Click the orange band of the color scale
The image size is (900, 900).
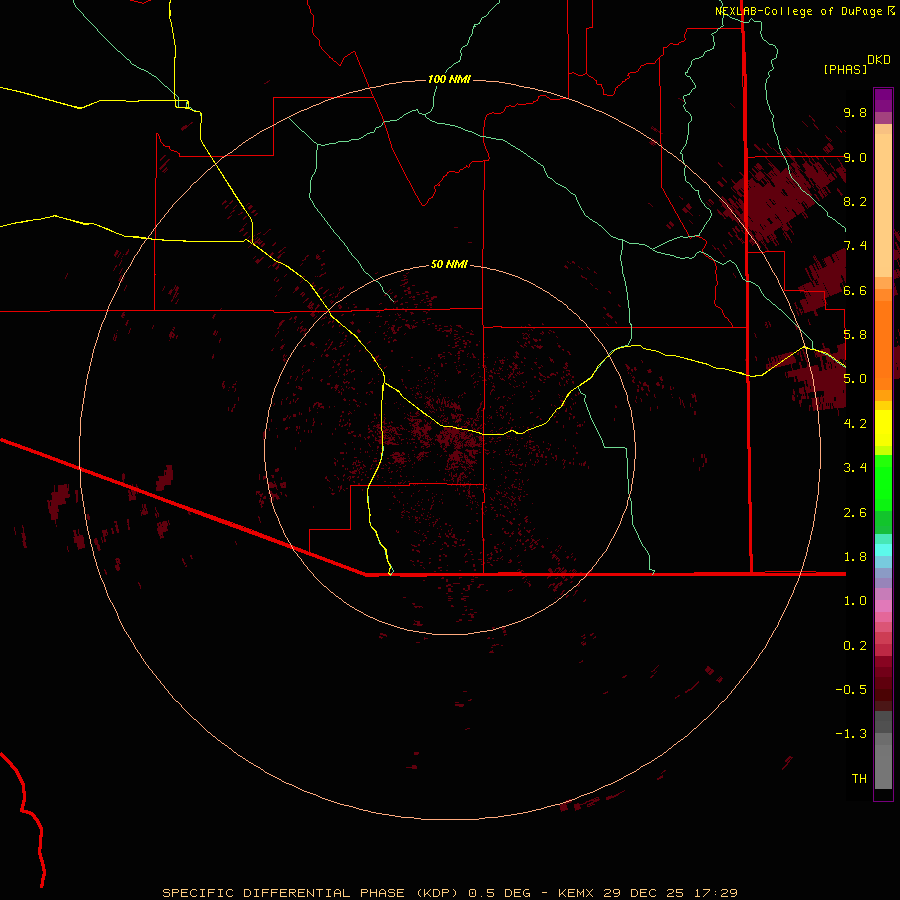click(883, 346)
